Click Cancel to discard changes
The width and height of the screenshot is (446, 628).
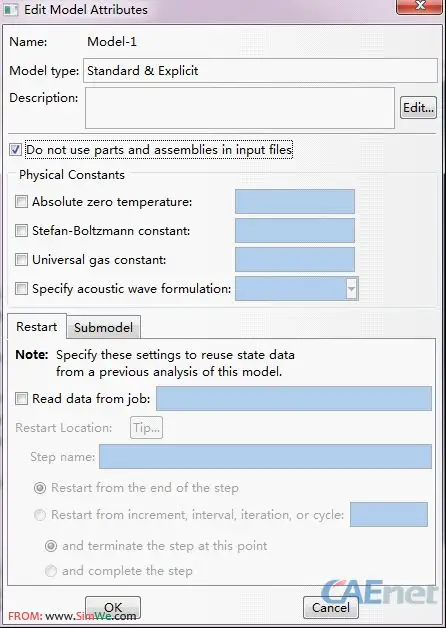point(330,608)
